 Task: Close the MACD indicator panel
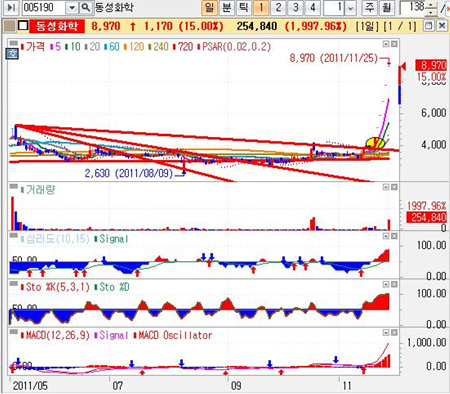[394, 333]
